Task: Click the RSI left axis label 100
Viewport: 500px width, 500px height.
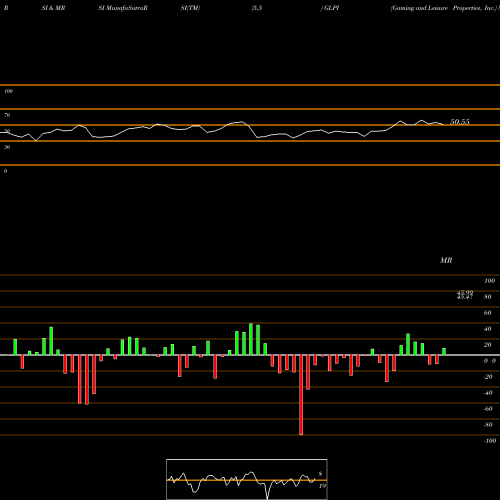Action: click(8, 91)
